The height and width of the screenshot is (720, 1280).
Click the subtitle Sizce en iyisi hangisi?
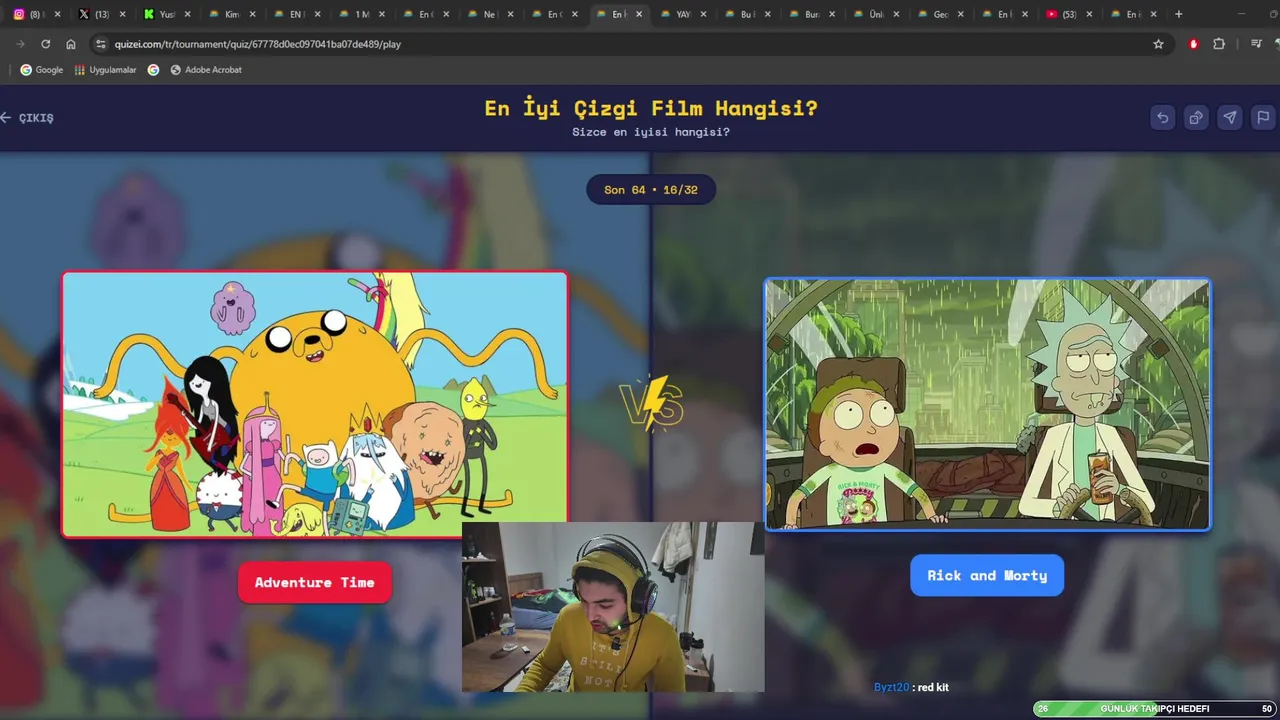click(651, 132)
